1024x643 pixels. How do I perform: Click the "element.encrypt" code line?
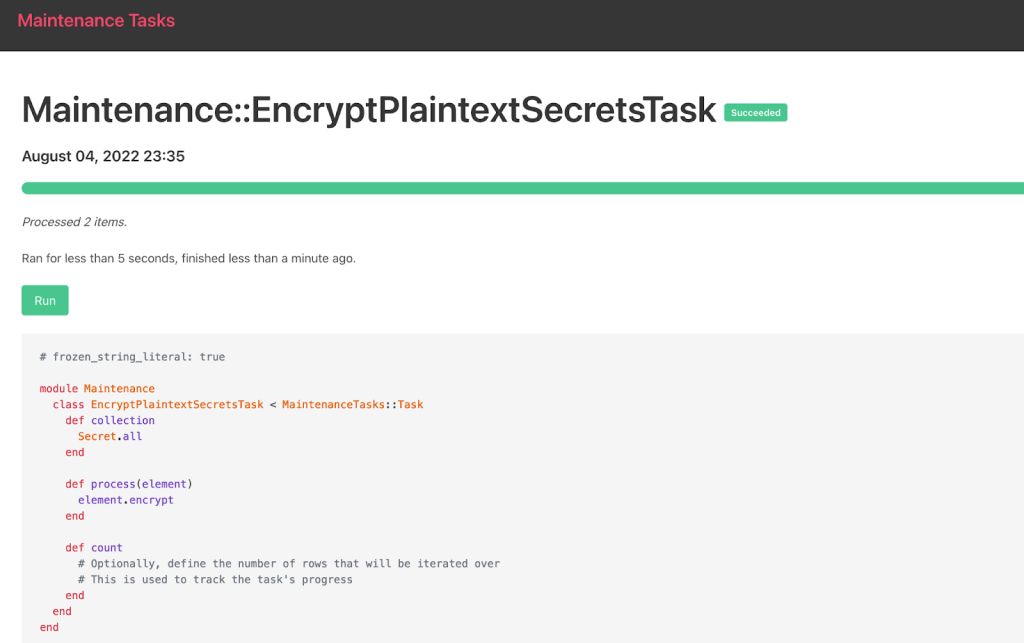(125, 500)
